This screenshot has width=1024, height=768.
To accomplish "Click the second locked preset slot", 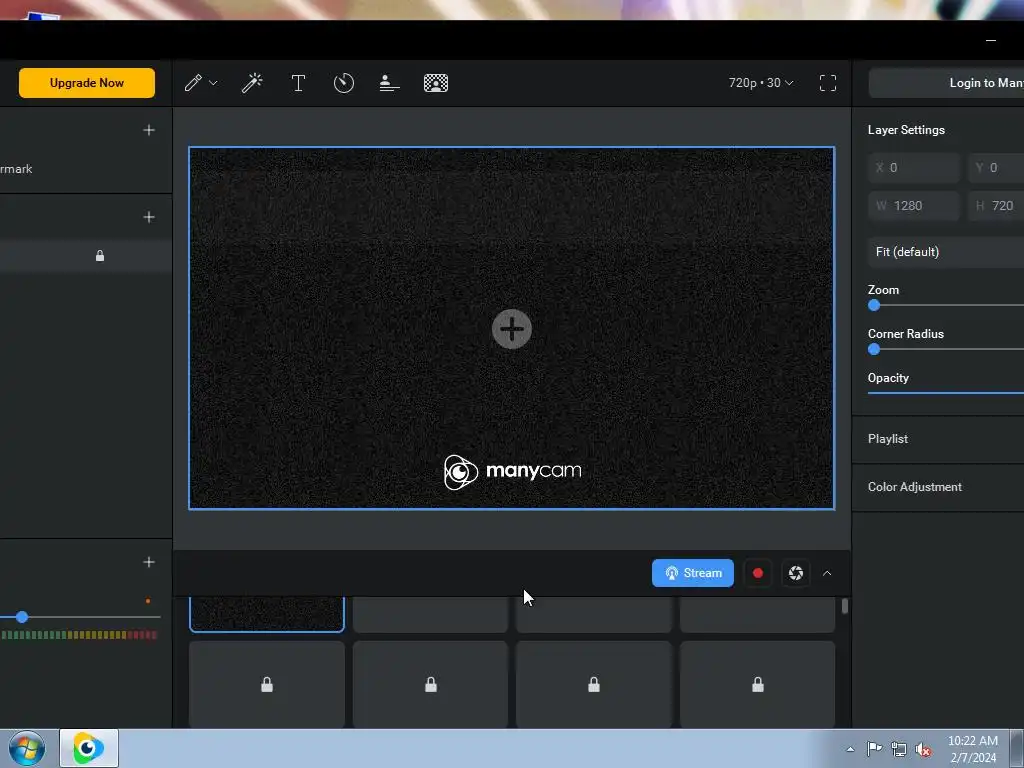I will (x=430, y=684).
